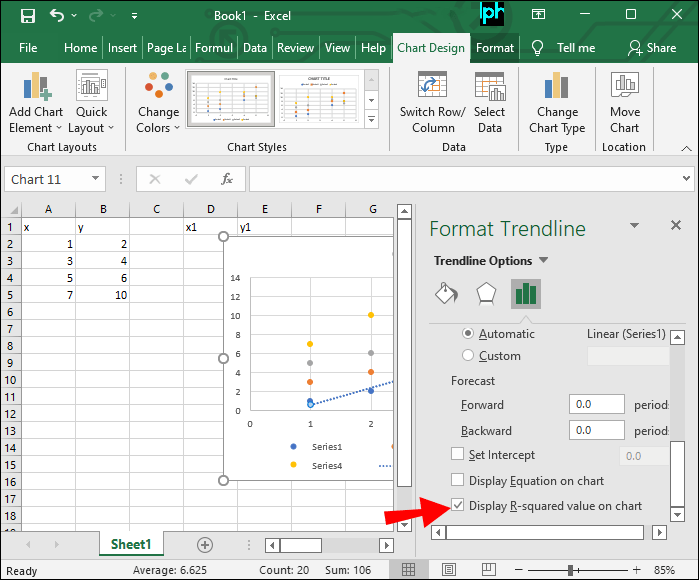Click the Save icon in title bar

pos(27,16)
